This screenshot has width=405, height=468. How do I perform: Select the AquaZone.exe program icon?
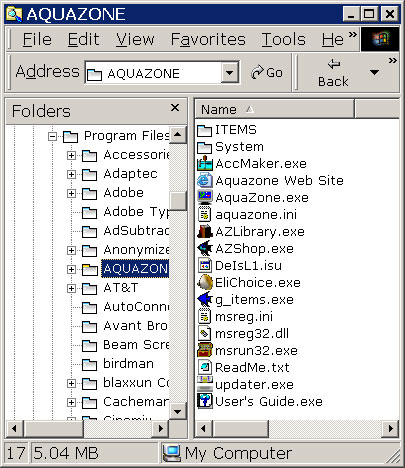(x=205, y=197)
